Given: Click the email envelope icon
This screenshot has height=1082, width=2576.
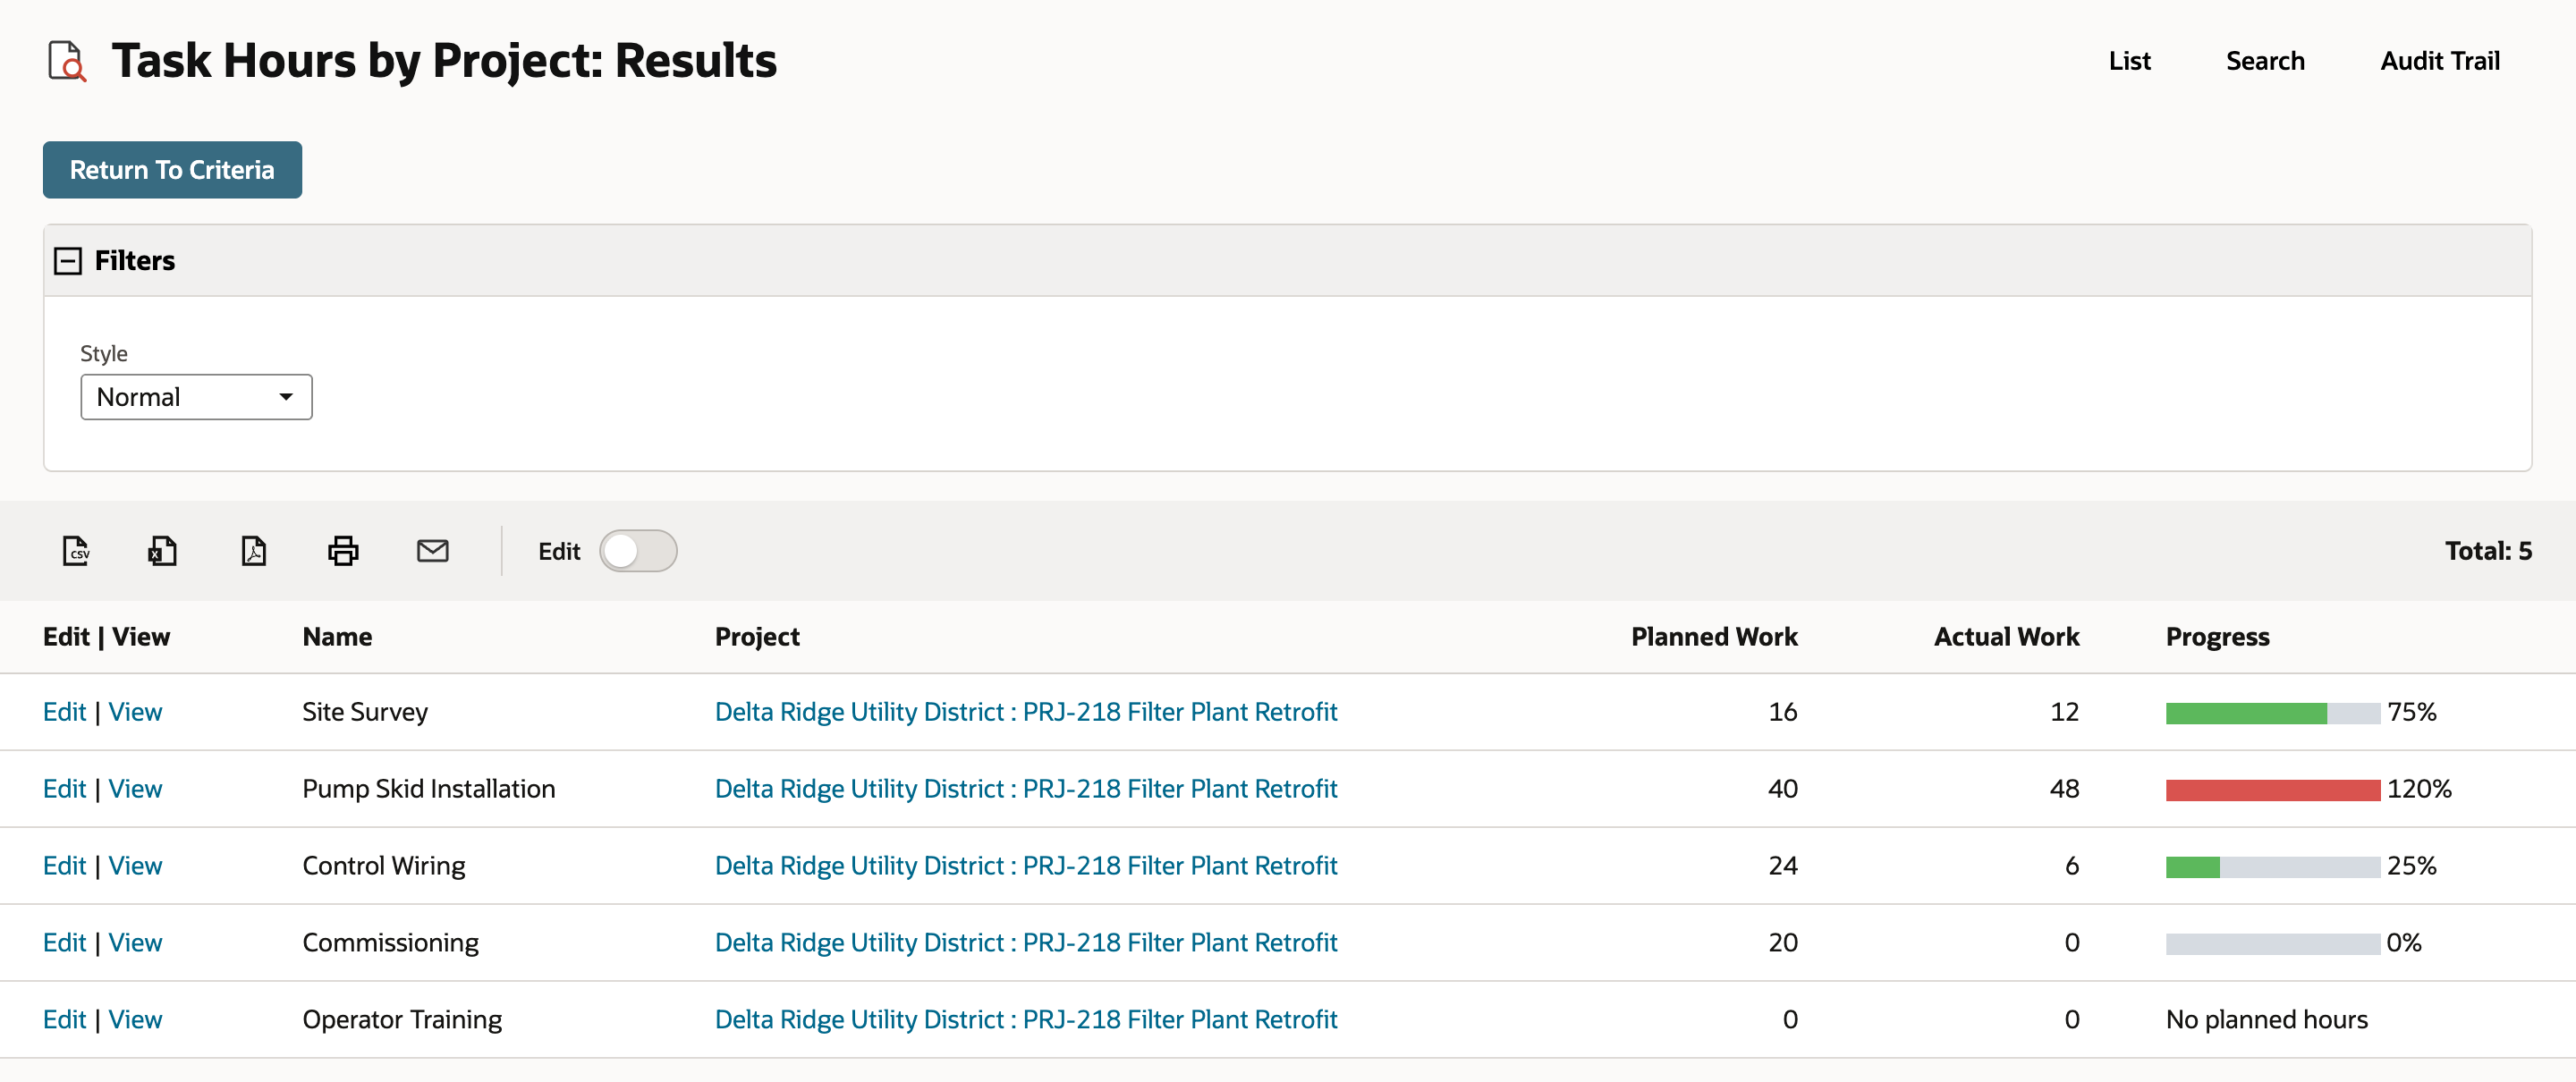Looking at the screenshot, I should point(433,551).
